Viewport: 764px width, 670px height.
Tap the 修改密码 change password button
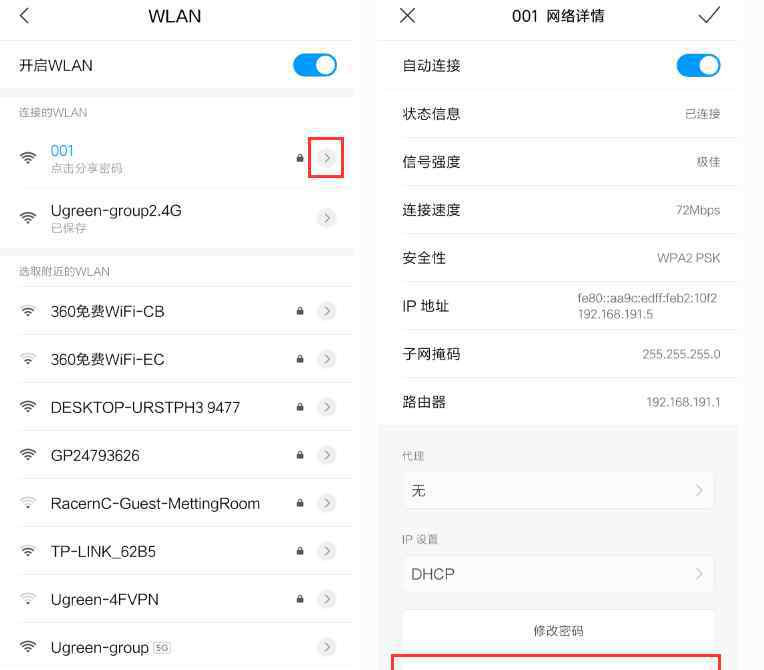point(558,631)
